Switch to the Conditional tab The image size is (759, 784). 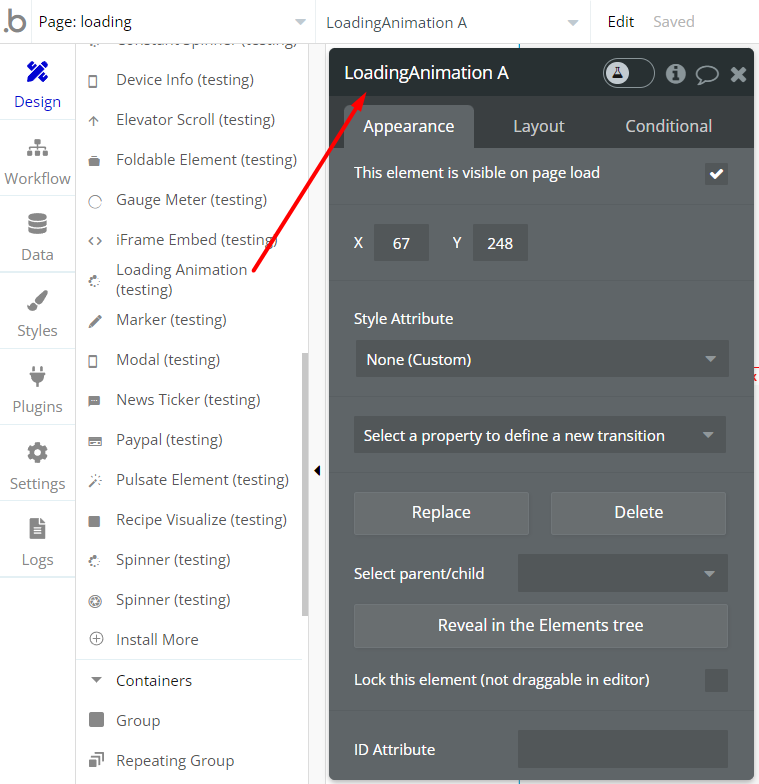click(x=668, y=126)
